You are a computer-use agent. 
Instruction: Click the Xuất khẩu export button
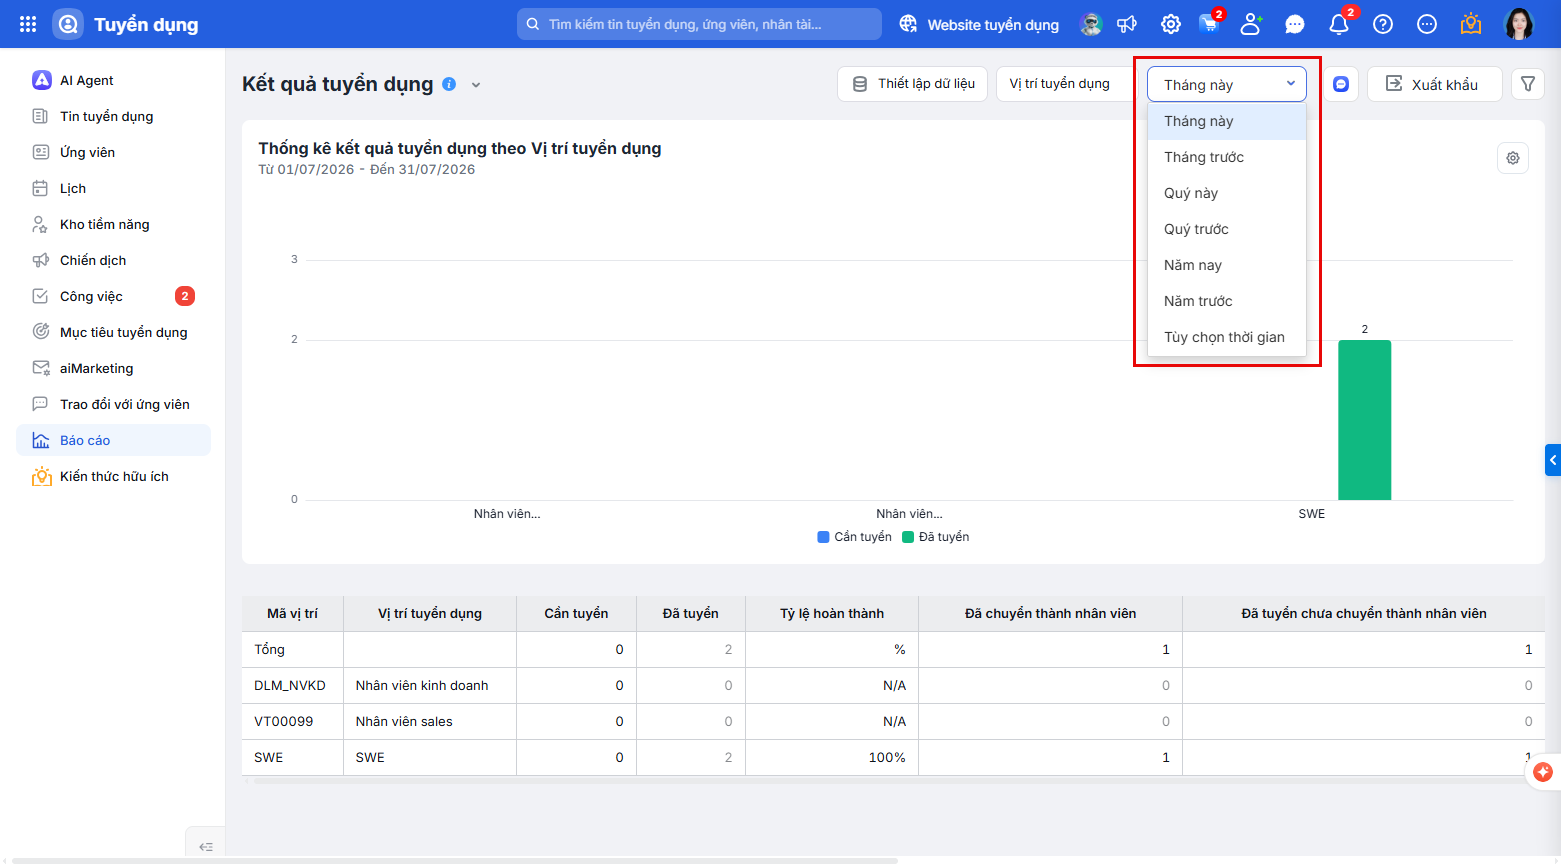pos(1434,84)
